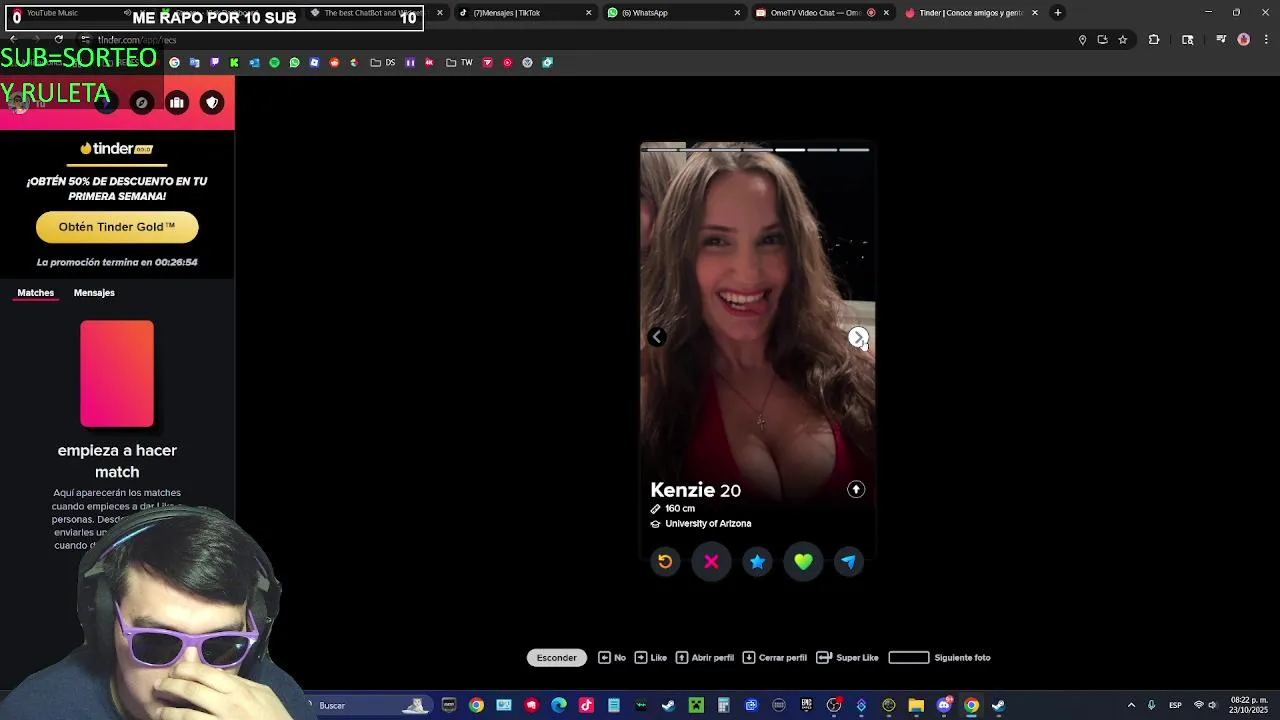Open Minecraft from the taskbar
Viewport: 1280px width, 720px height.
click(696, 705)
